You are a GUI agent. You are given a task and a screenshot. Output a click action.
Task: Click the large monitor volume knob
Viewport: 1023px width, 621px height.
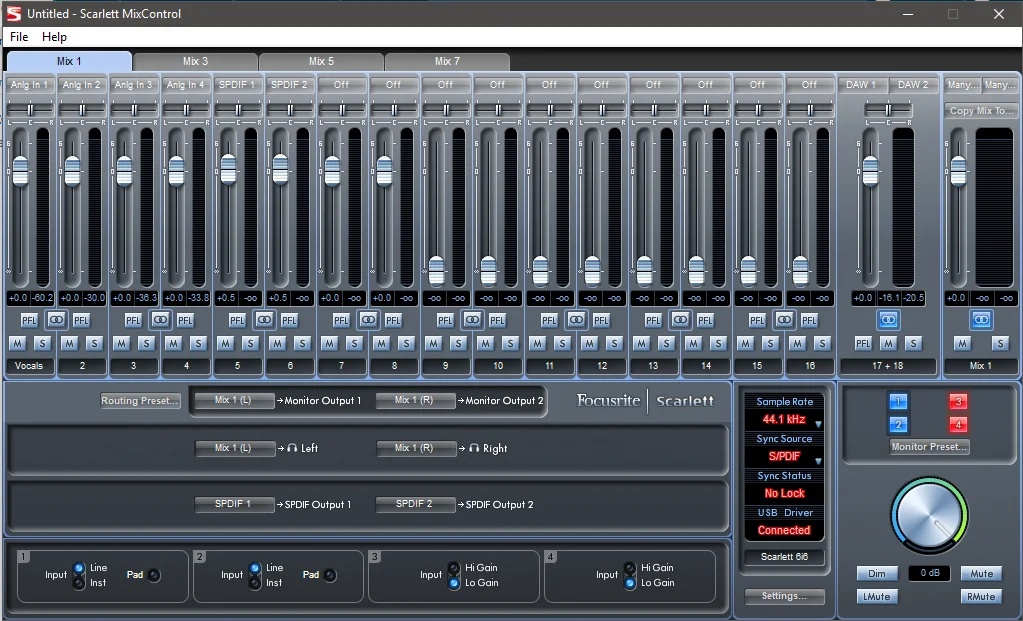click(929, 515)
